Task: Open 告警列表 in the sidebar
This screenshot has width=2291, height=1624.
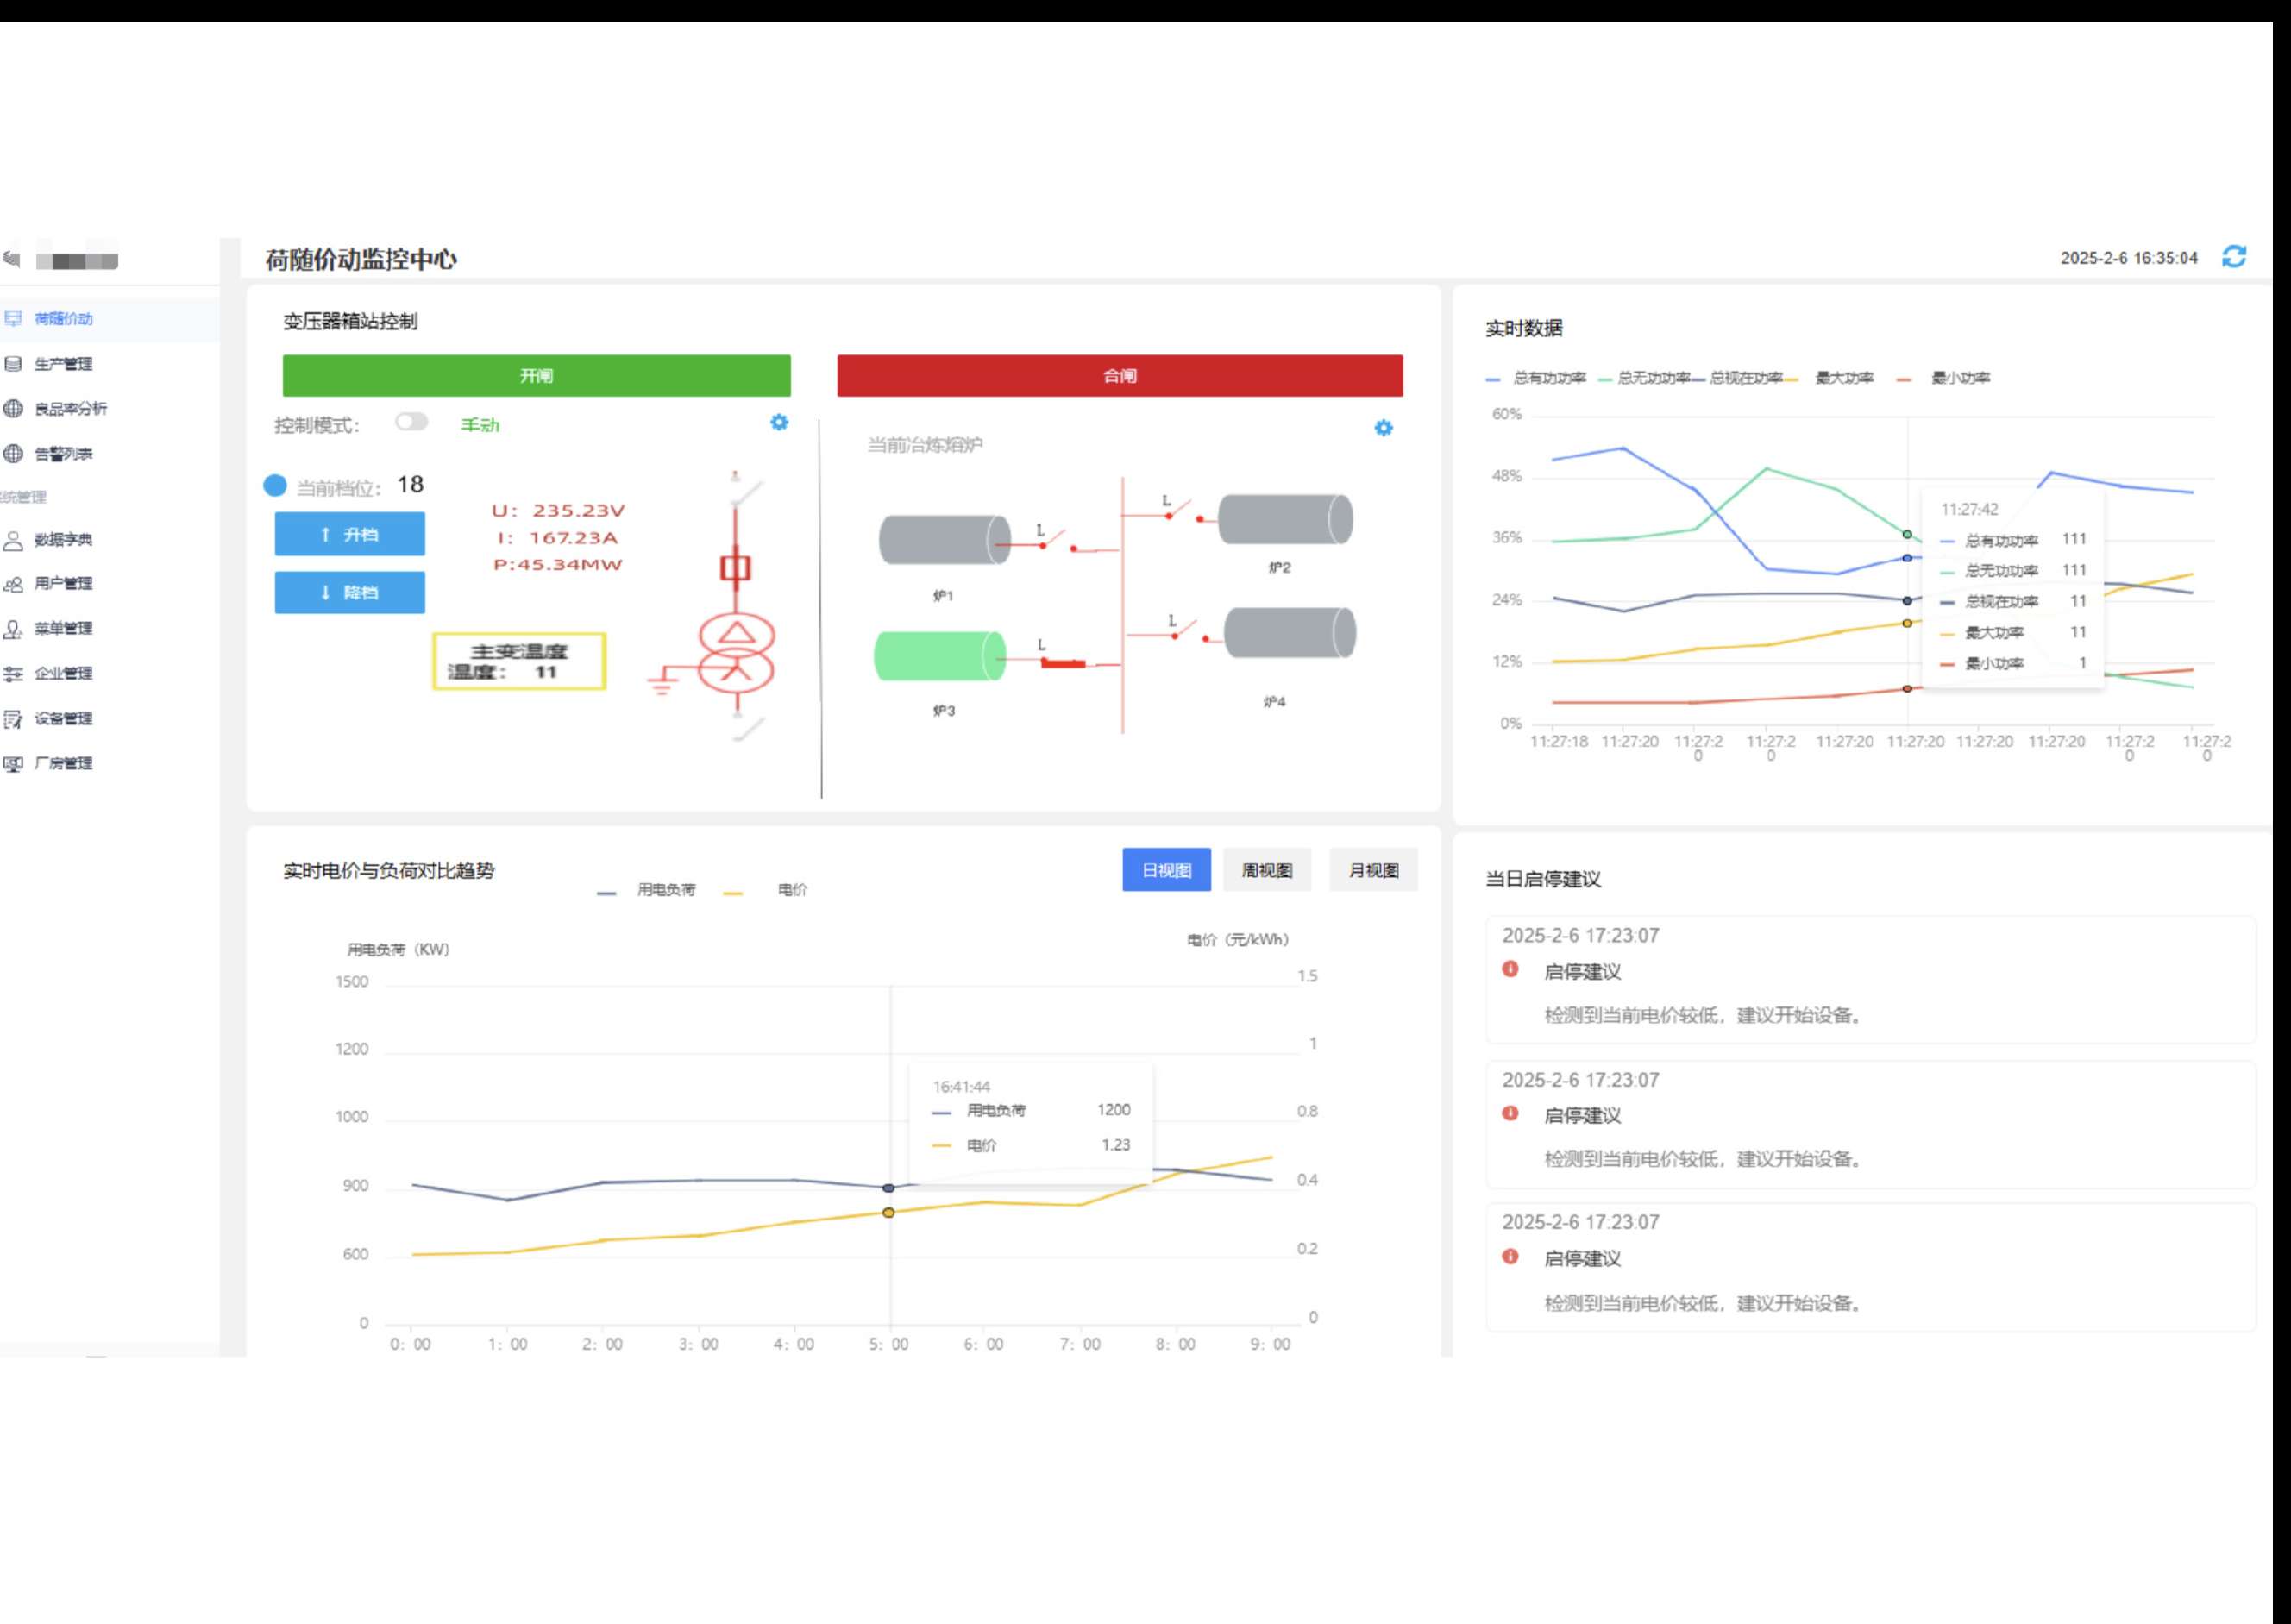Action: point(63,454)
